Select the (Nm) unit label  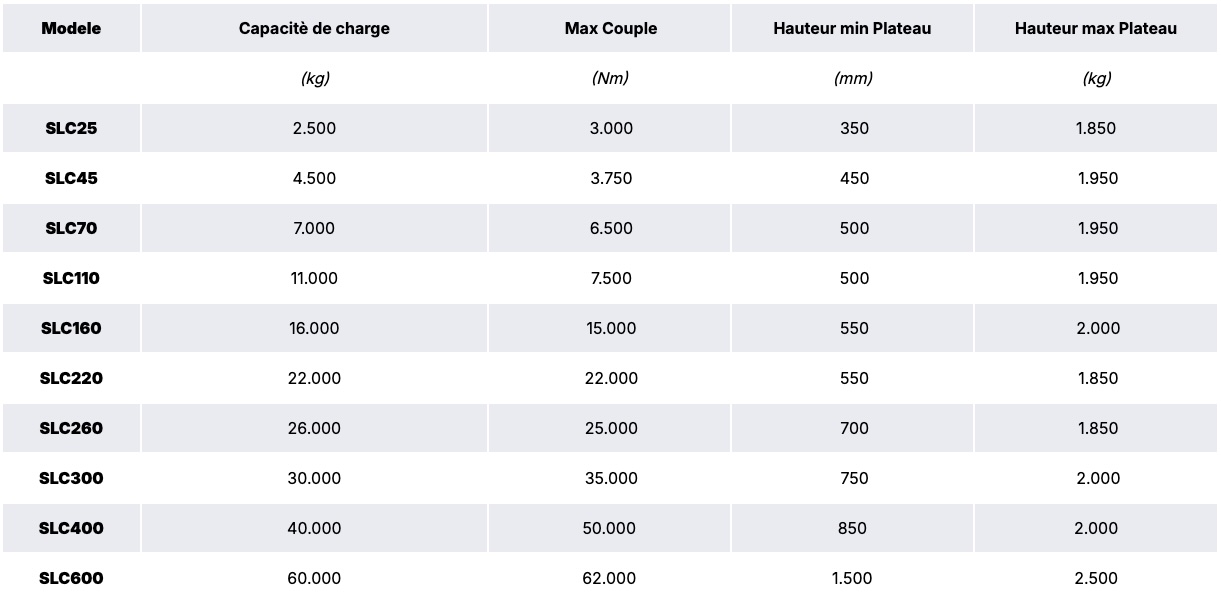click(x=610, y=78)
